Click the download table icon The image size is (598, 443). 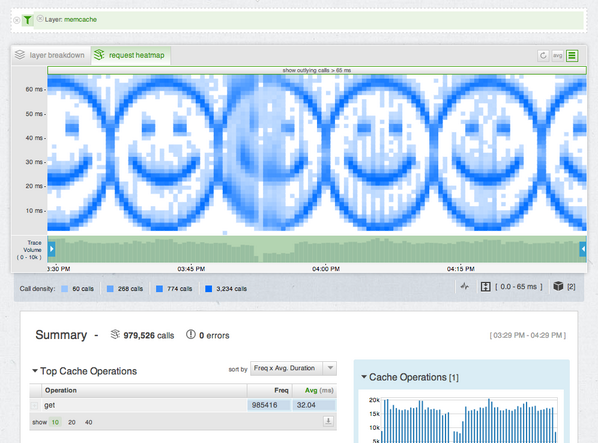point(328,421)
